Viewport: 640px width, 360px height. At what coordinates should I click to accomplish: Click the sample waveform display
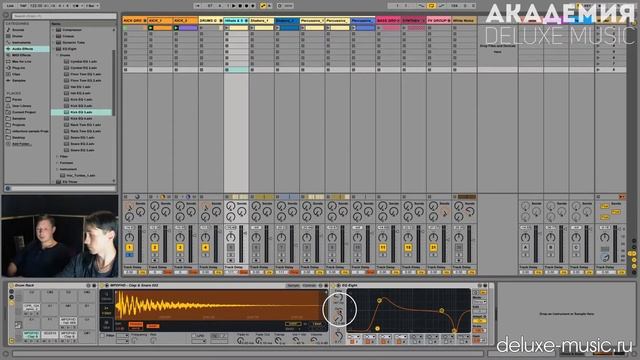220,304
